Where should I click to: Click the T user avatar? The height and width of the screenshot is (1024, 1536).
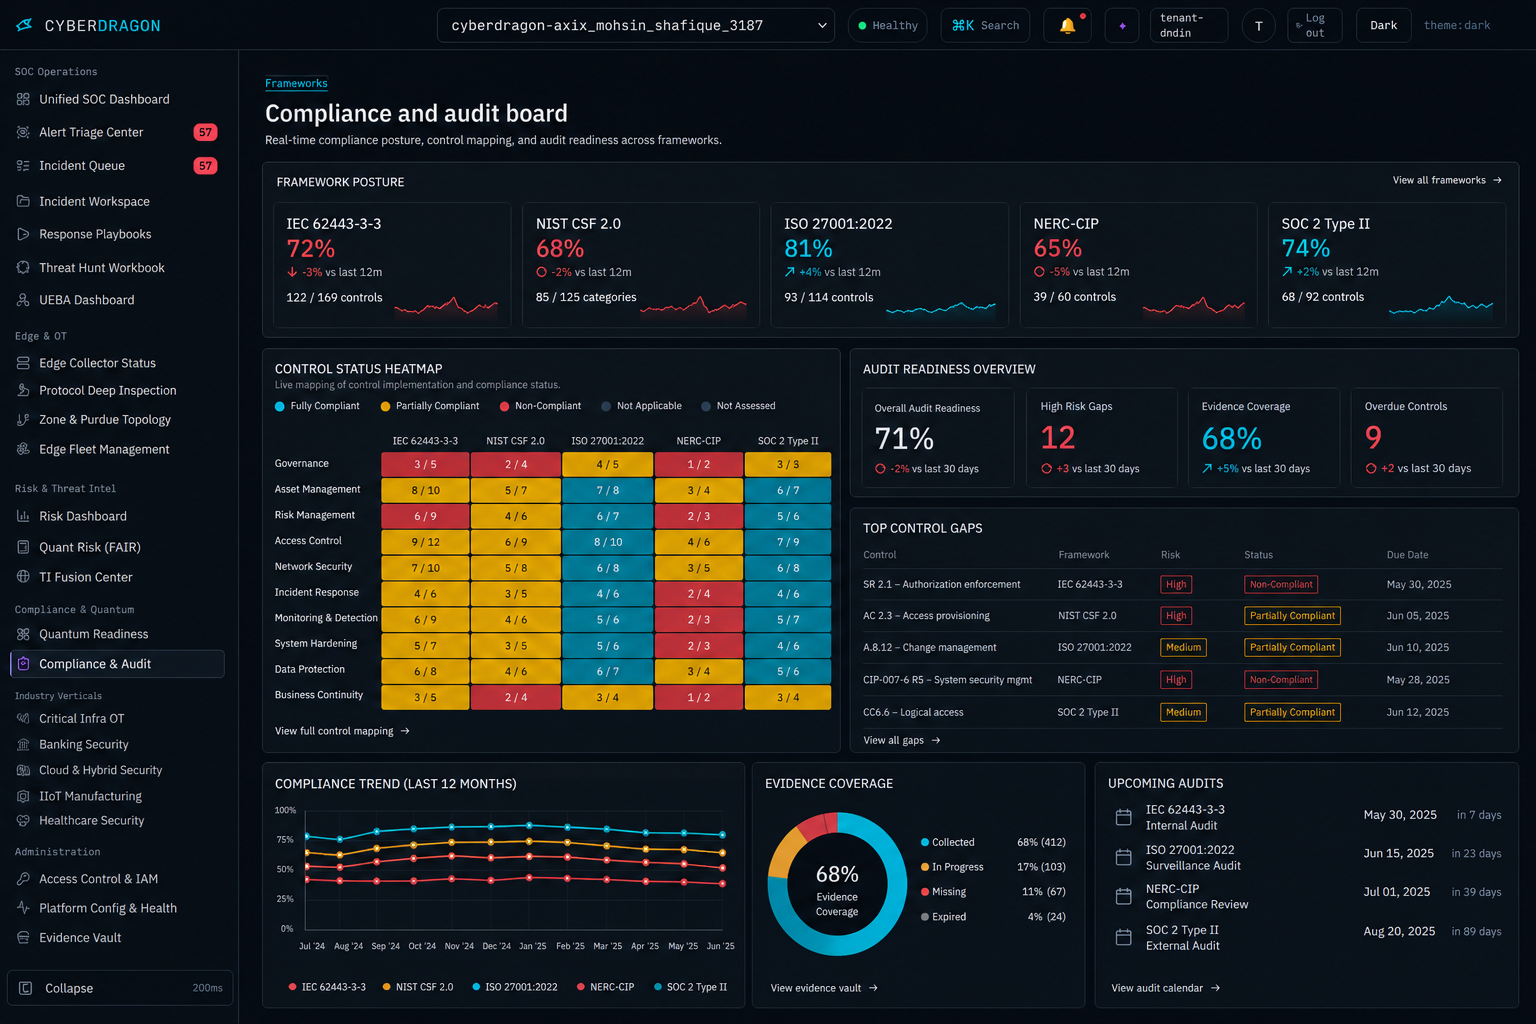[1258, 26]
